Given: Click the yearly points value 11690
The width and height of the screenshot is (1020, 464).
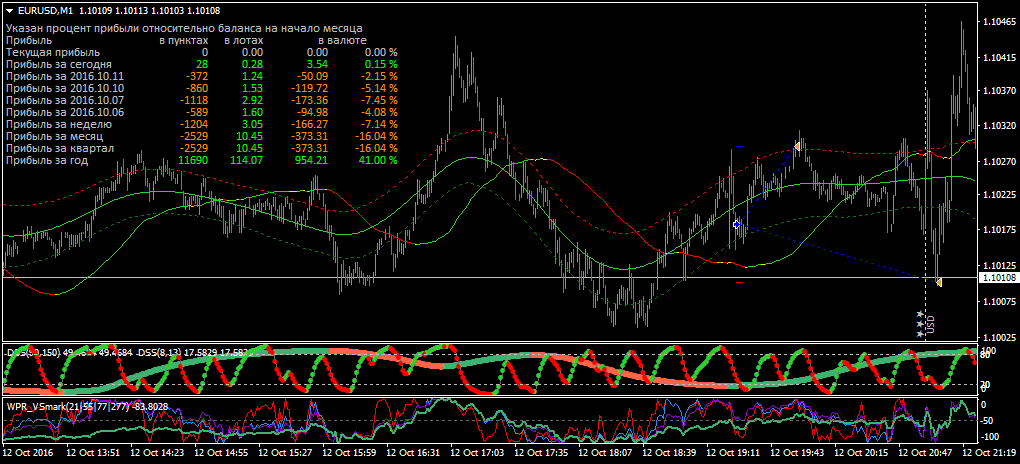Looking at the screenshot, I should click(x=193, y=161).
